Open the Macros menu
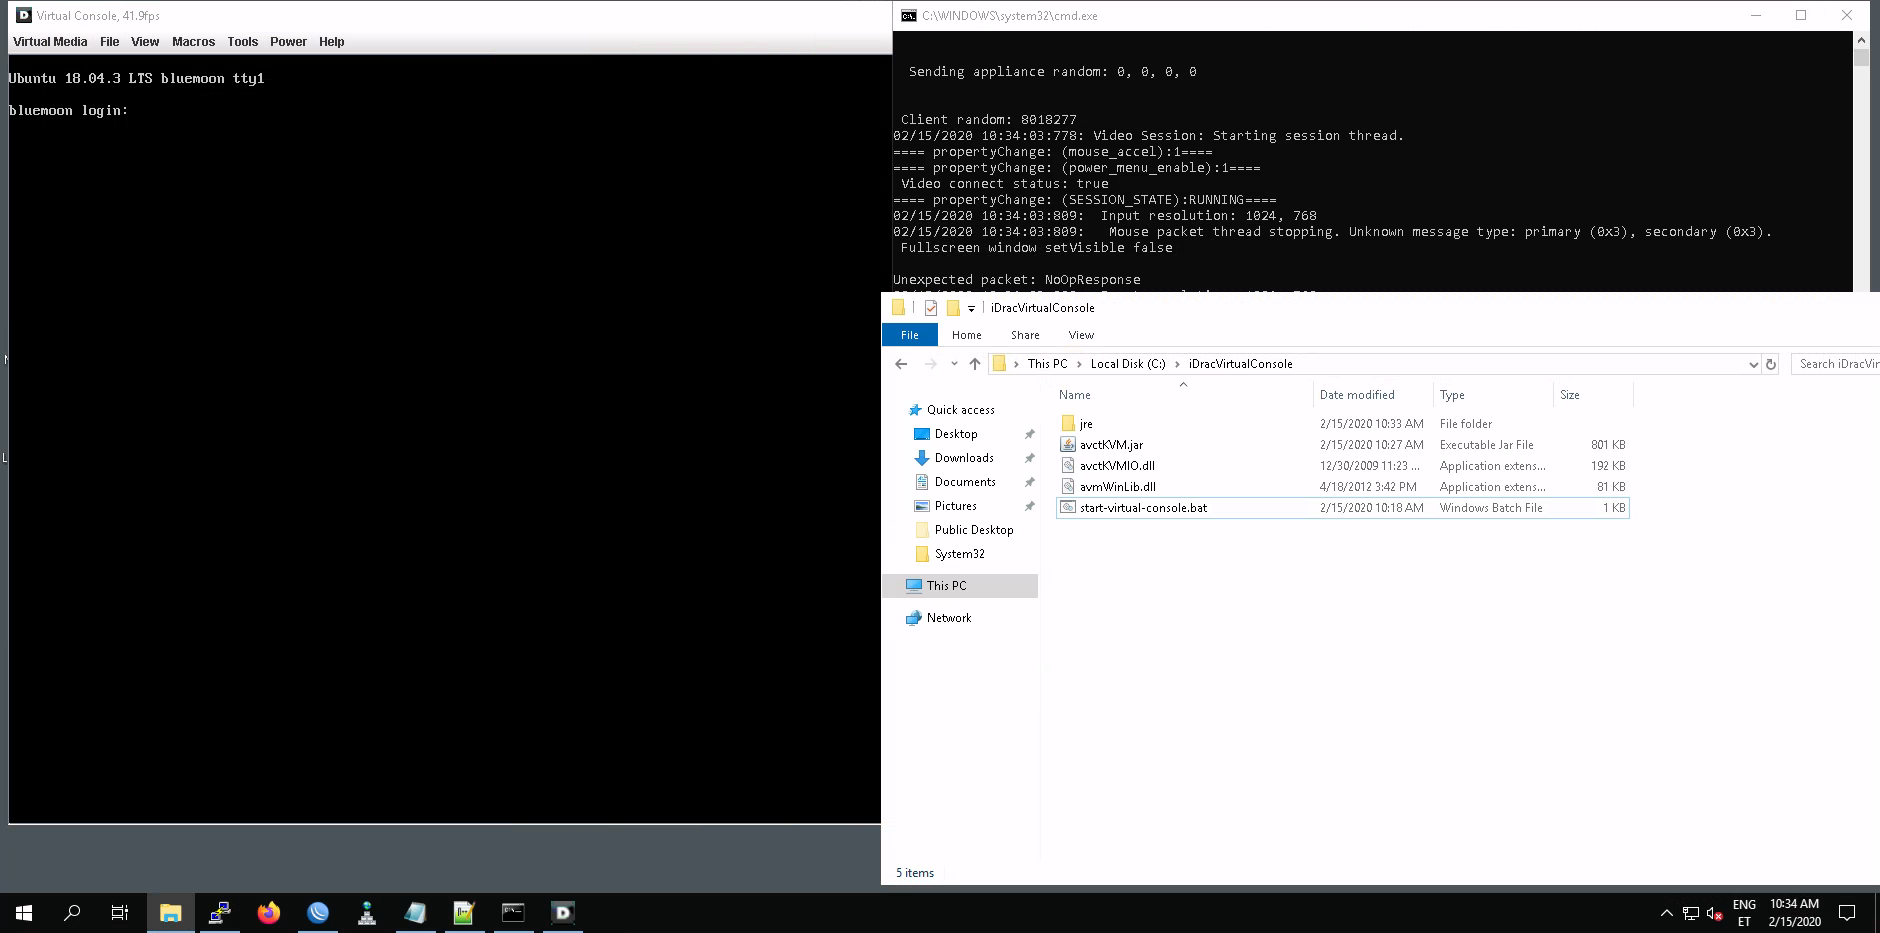The image size is (1880, 933). (x=193, y=42)
